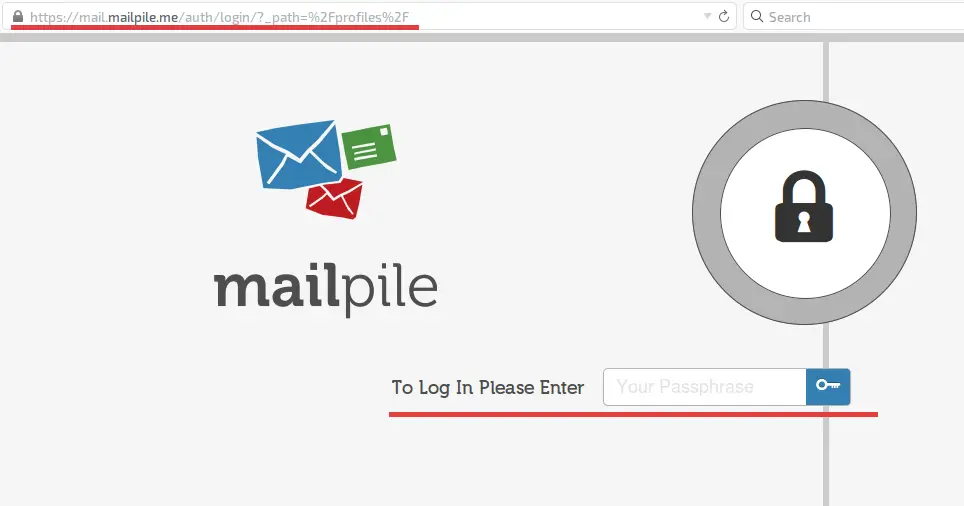Click the padlock icon in address bar
The width and height of the screenshot is (964, 506).
(18, 16)
